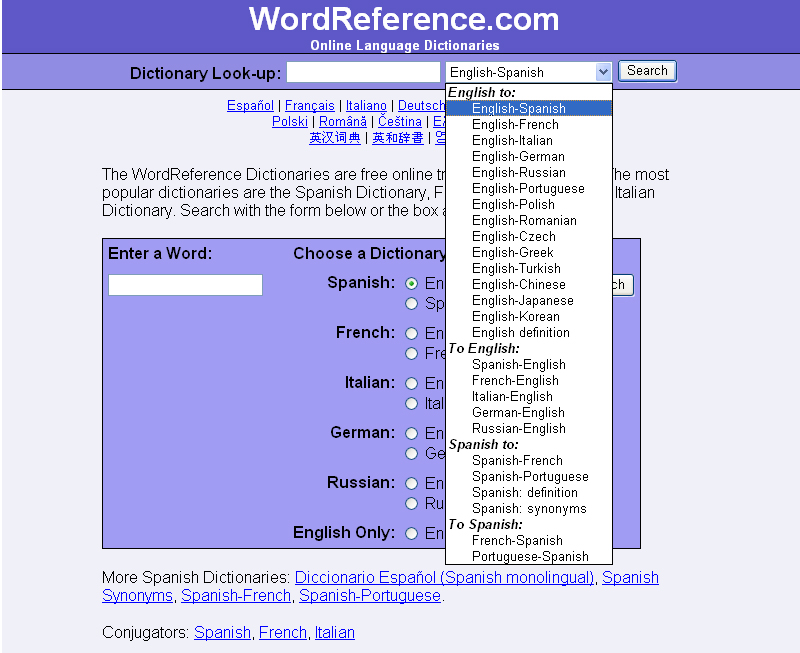Choose English-Czech option
The width and height of the screenshot is (800, 653).
pos(529,236)
